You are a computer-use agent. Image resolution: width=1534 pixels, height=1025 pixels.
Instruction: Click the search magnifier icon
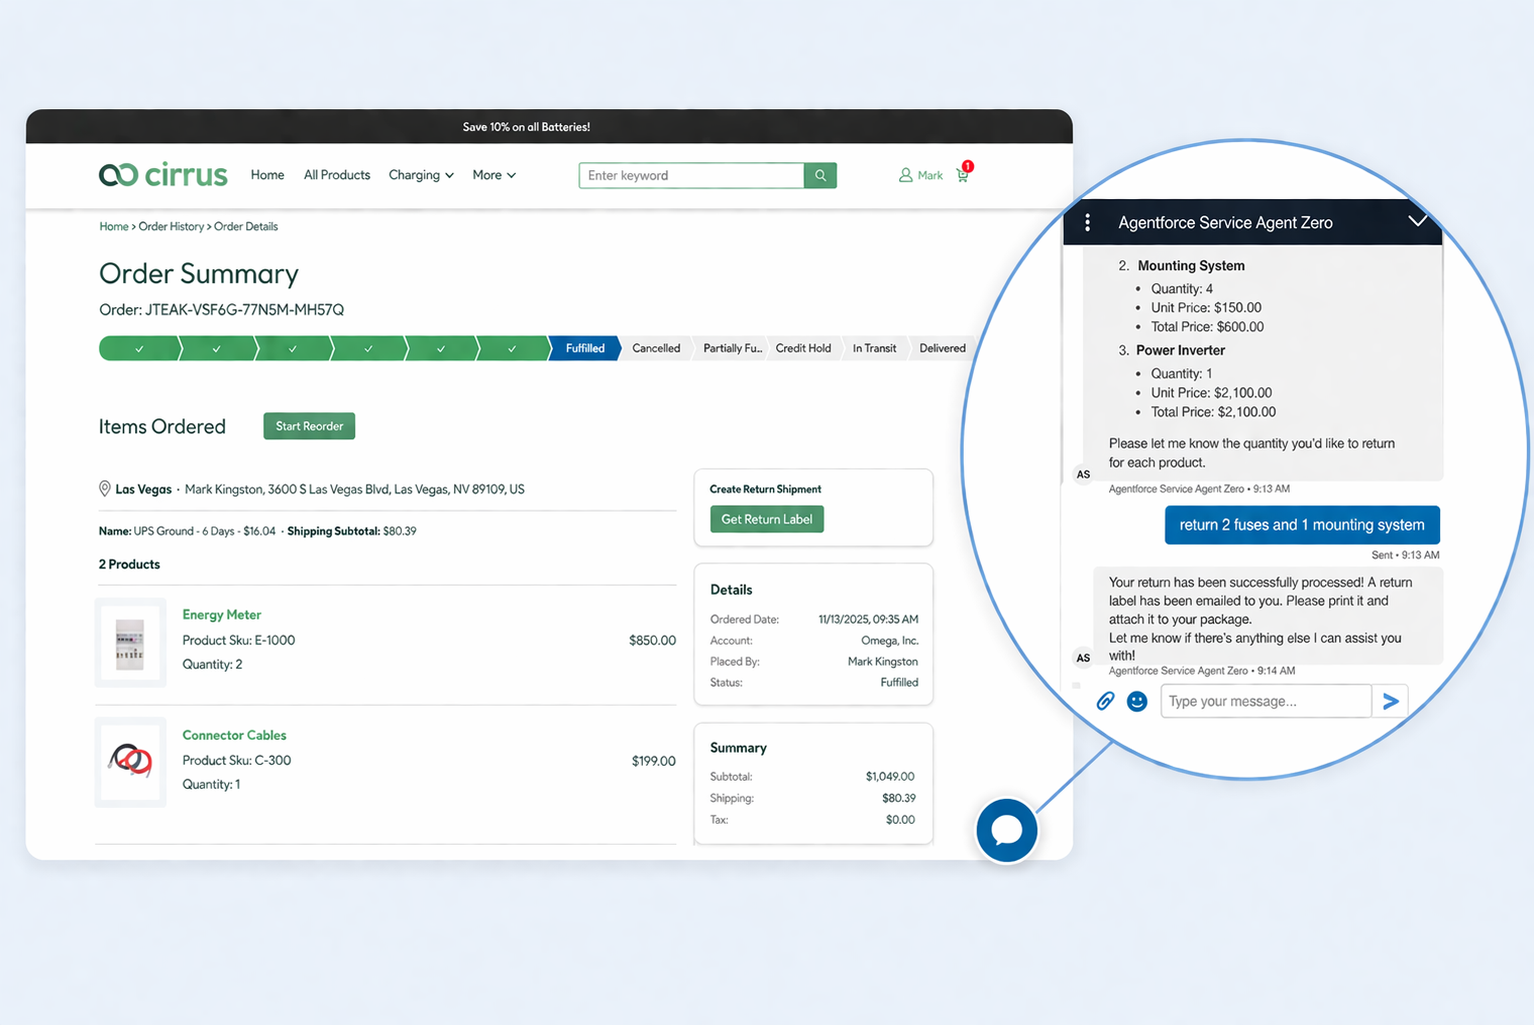point(819,175)
